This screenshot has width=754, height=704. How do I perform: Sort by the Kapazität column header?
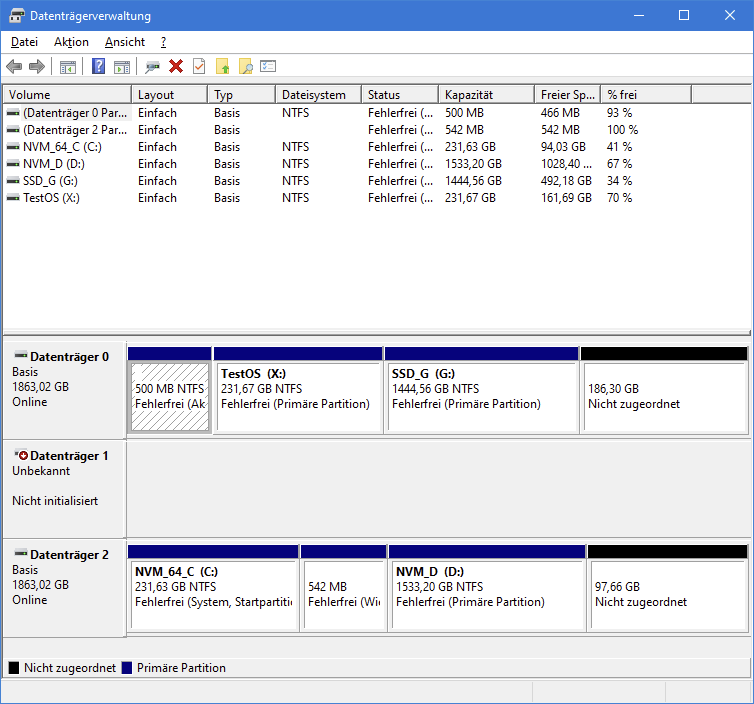tap(487, 95)
